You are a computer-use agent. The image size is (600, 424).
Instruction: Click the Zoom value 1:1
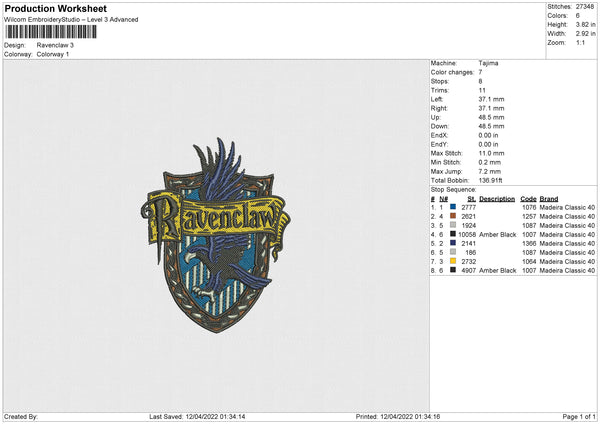click(x=580, y=42)
